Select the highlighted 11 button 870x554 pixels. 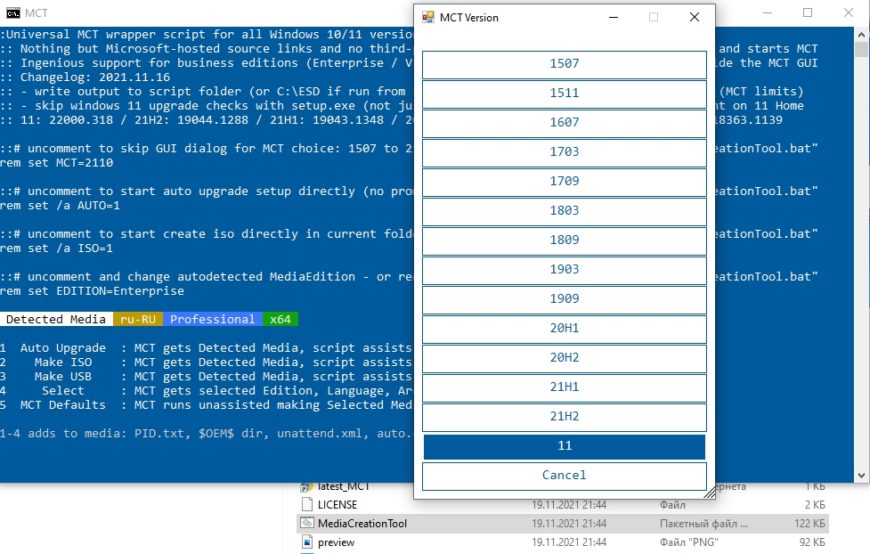coord(564,446)
